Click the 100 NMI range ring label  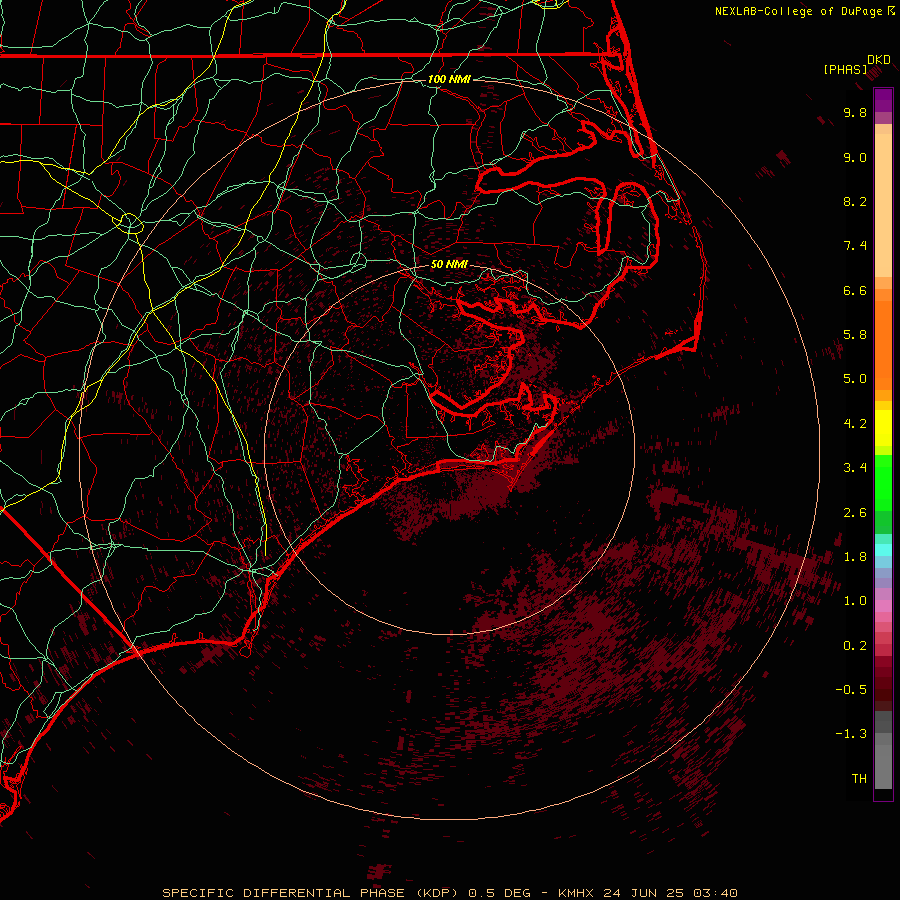(x=449, y=79)
